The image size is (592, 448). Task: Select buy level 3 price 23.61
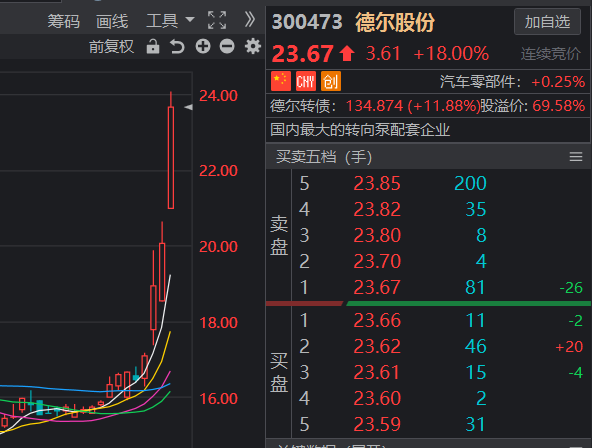click(x=377, y=373)
